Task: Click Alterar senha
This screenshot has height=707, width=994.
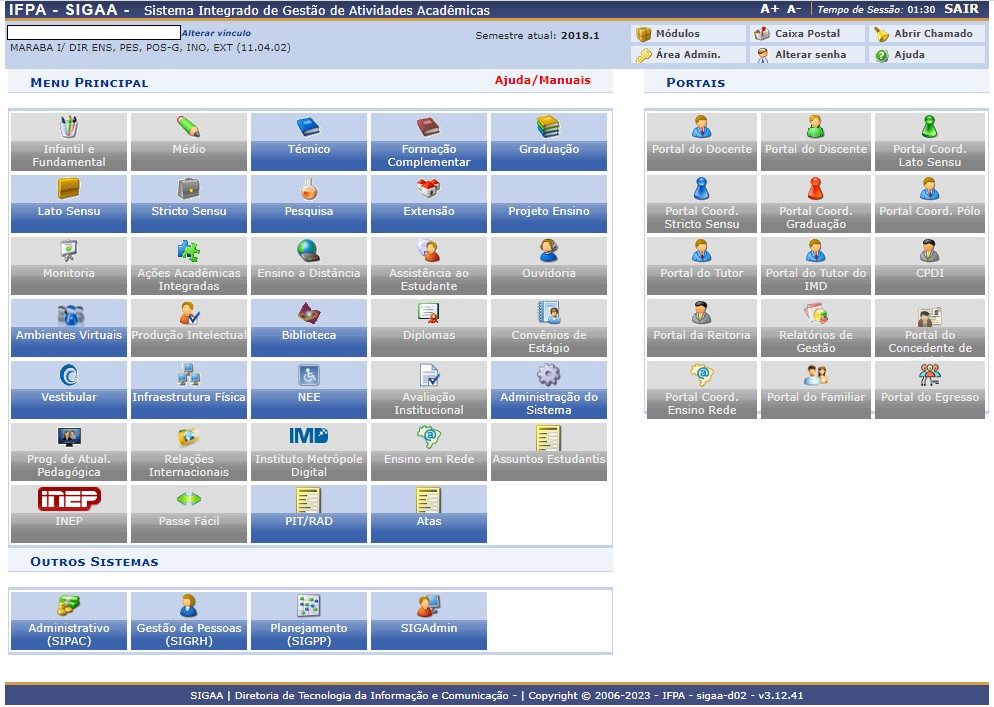Action: (x=808, y=55)
